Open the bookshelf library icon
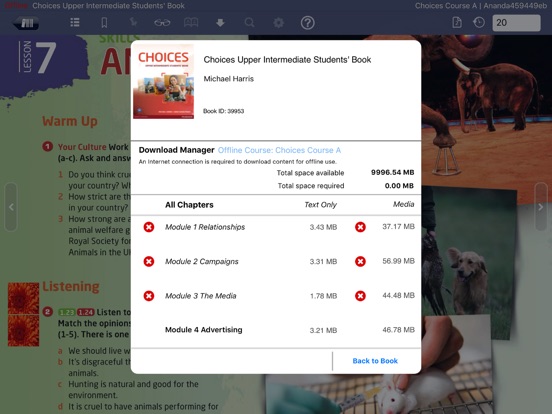This screenshot has width=552, height=414. tap(26, 23)
